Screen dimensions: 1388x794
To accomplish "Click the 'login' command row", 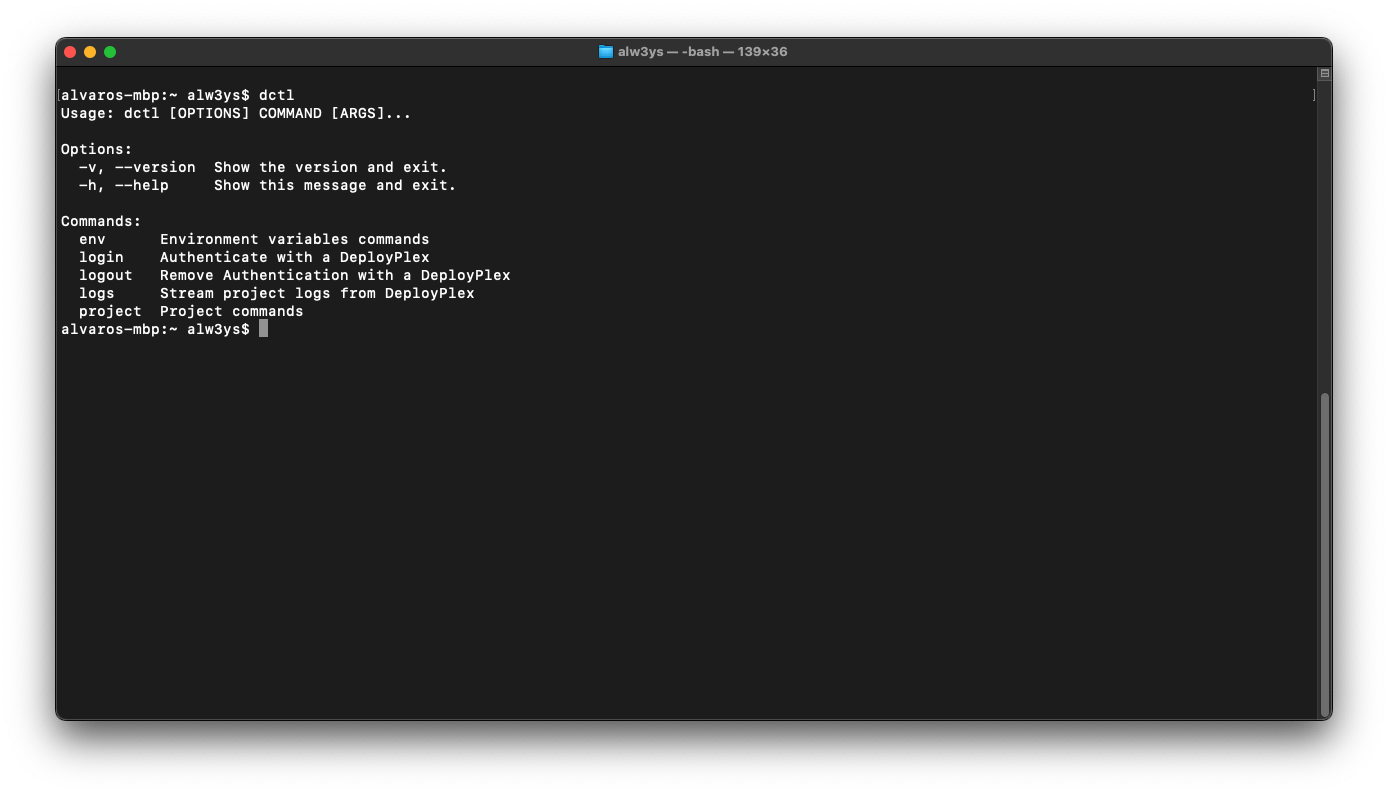I will [x=254, y=257].
